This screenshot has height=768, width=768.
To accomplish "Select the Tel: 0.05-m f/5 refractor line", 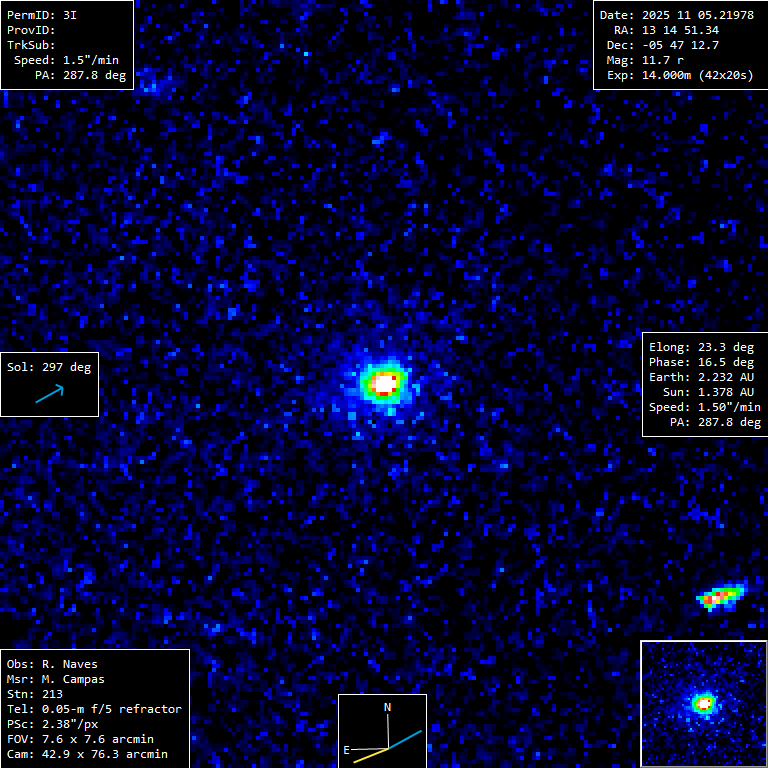I will pos(94,709).
